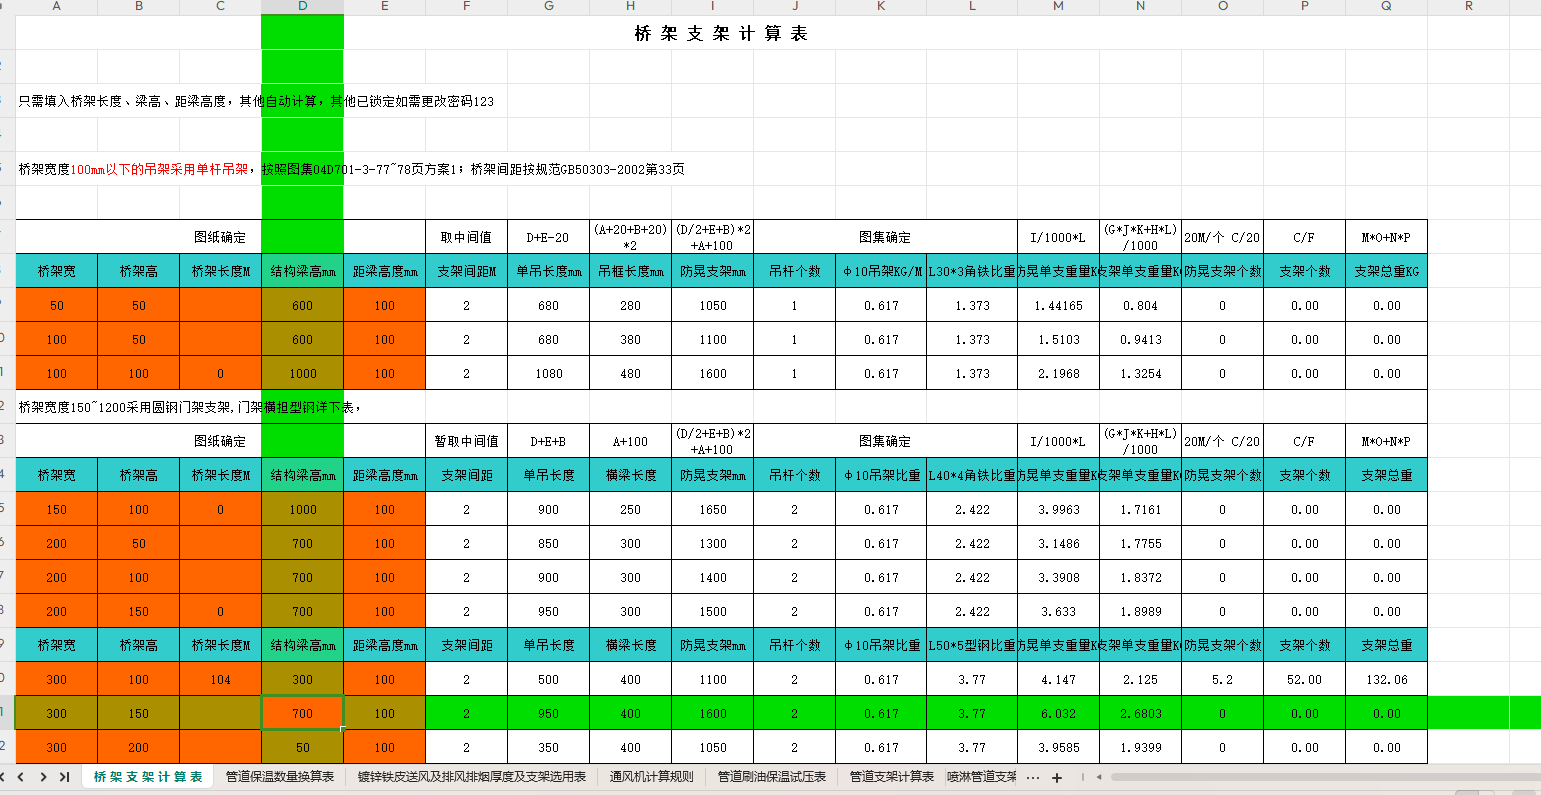
Task: Select the cell with value 3.9585
Action: pyautogui.click(x=1058, y=747)
